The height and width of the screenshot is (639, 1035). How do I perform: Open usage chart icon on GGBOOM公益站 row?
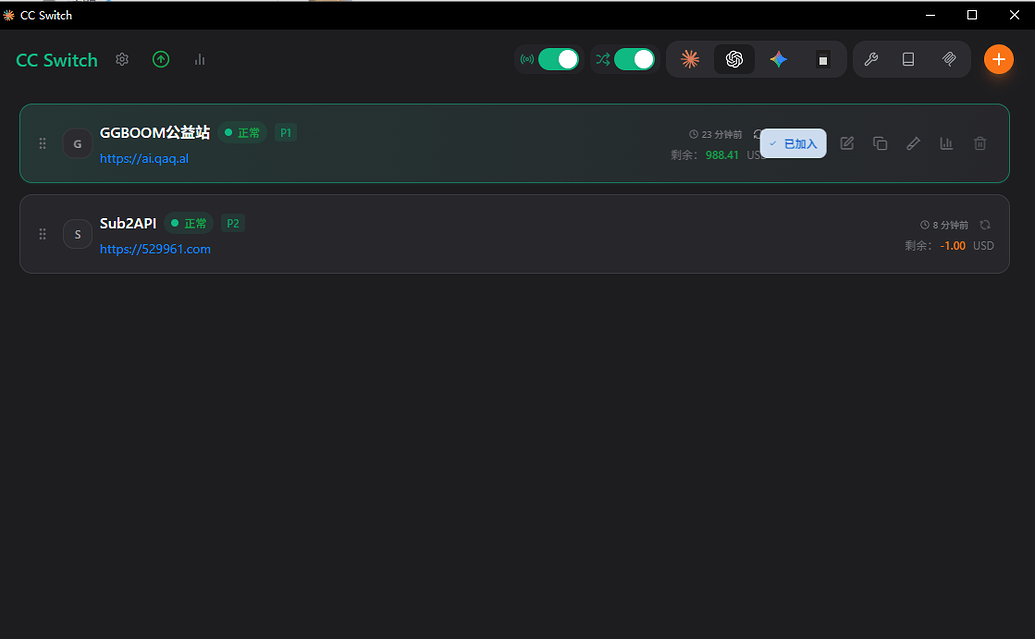tap(947, 143)
